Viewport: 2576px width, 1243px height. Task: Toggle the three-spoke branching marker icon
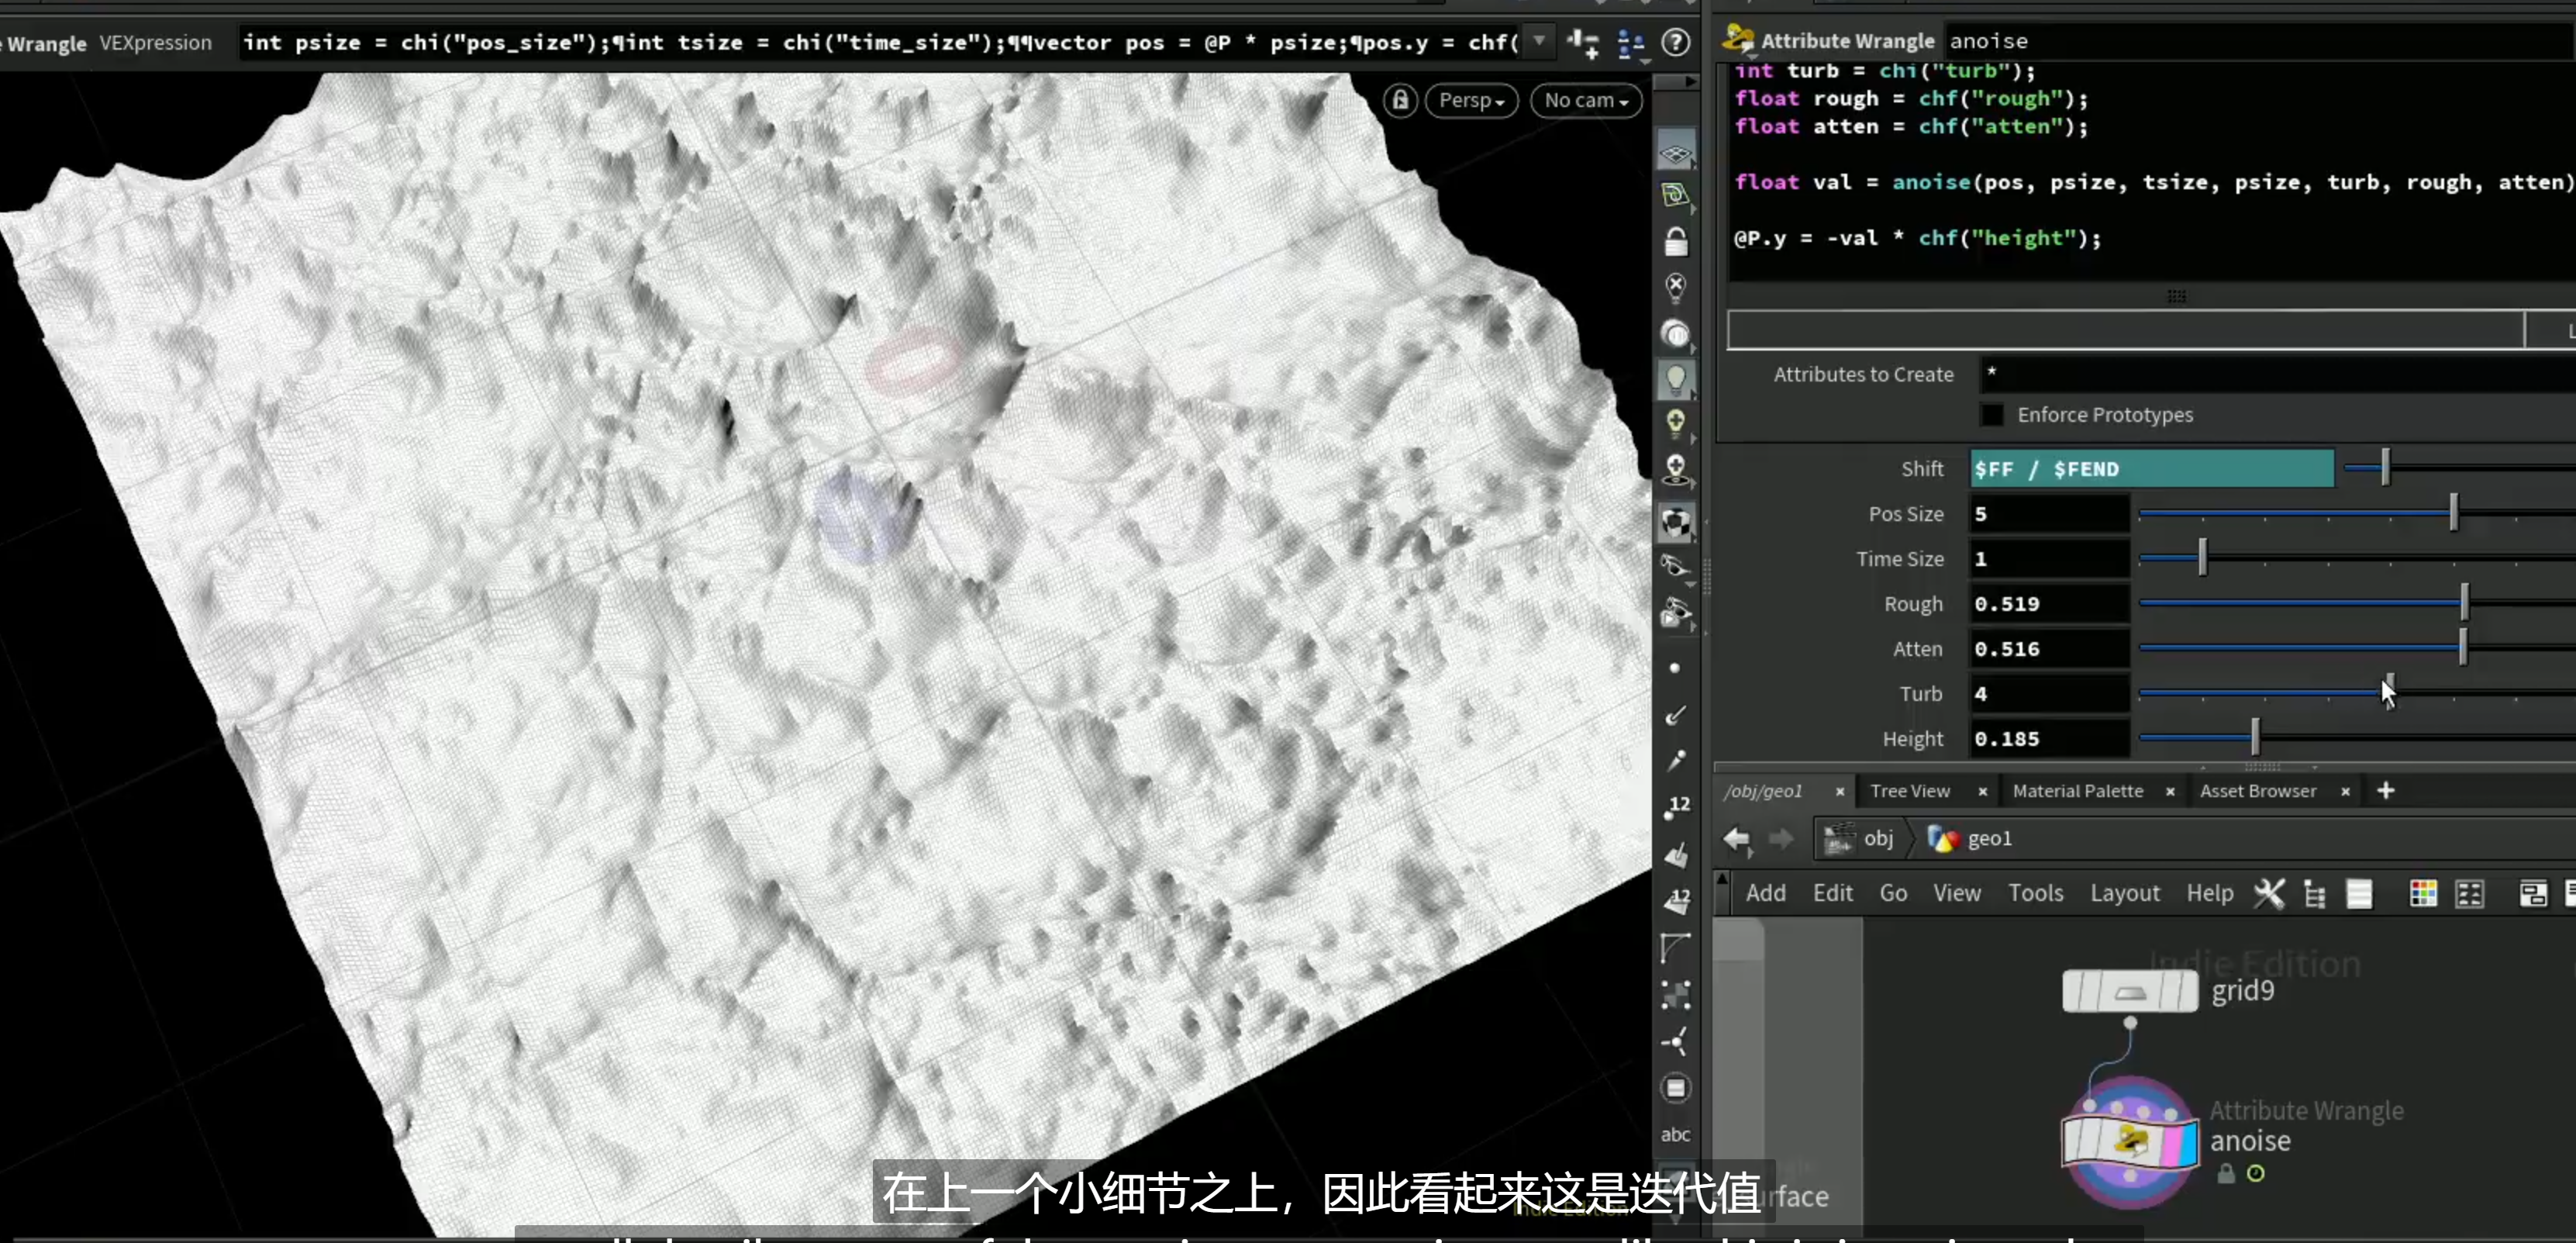(1676, 1041)
